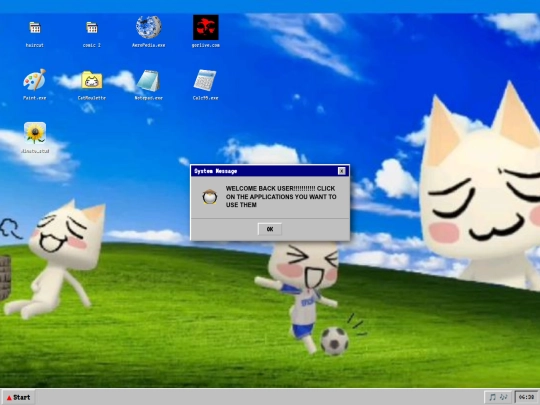This screenshot has width=540, height=405.
Task: Click the taskbar clock display
Action: 526,397
